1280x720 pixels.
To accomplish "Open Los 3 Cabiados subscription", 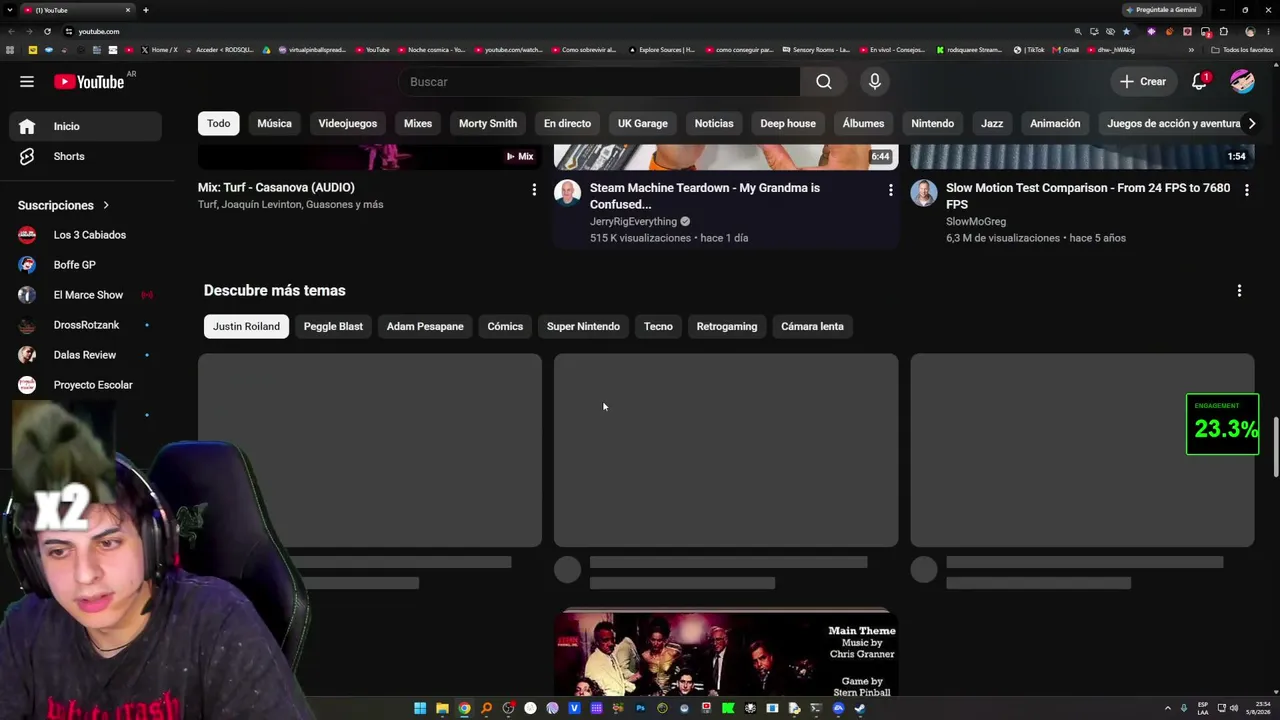I will [x=86, y=235].
